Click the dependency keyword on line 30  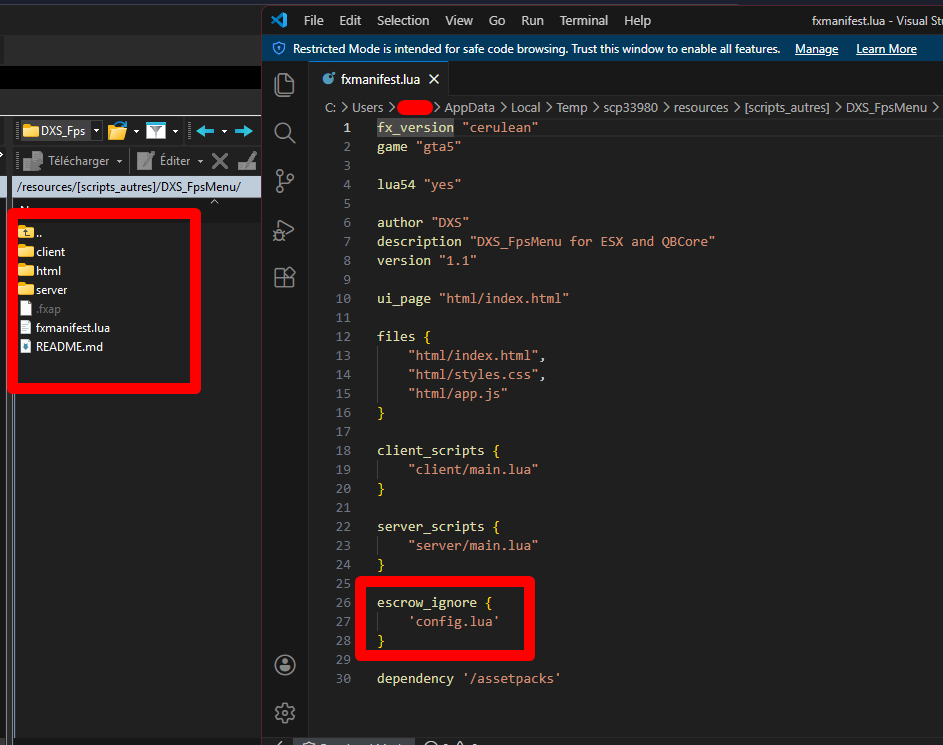[x=416, y=679]
